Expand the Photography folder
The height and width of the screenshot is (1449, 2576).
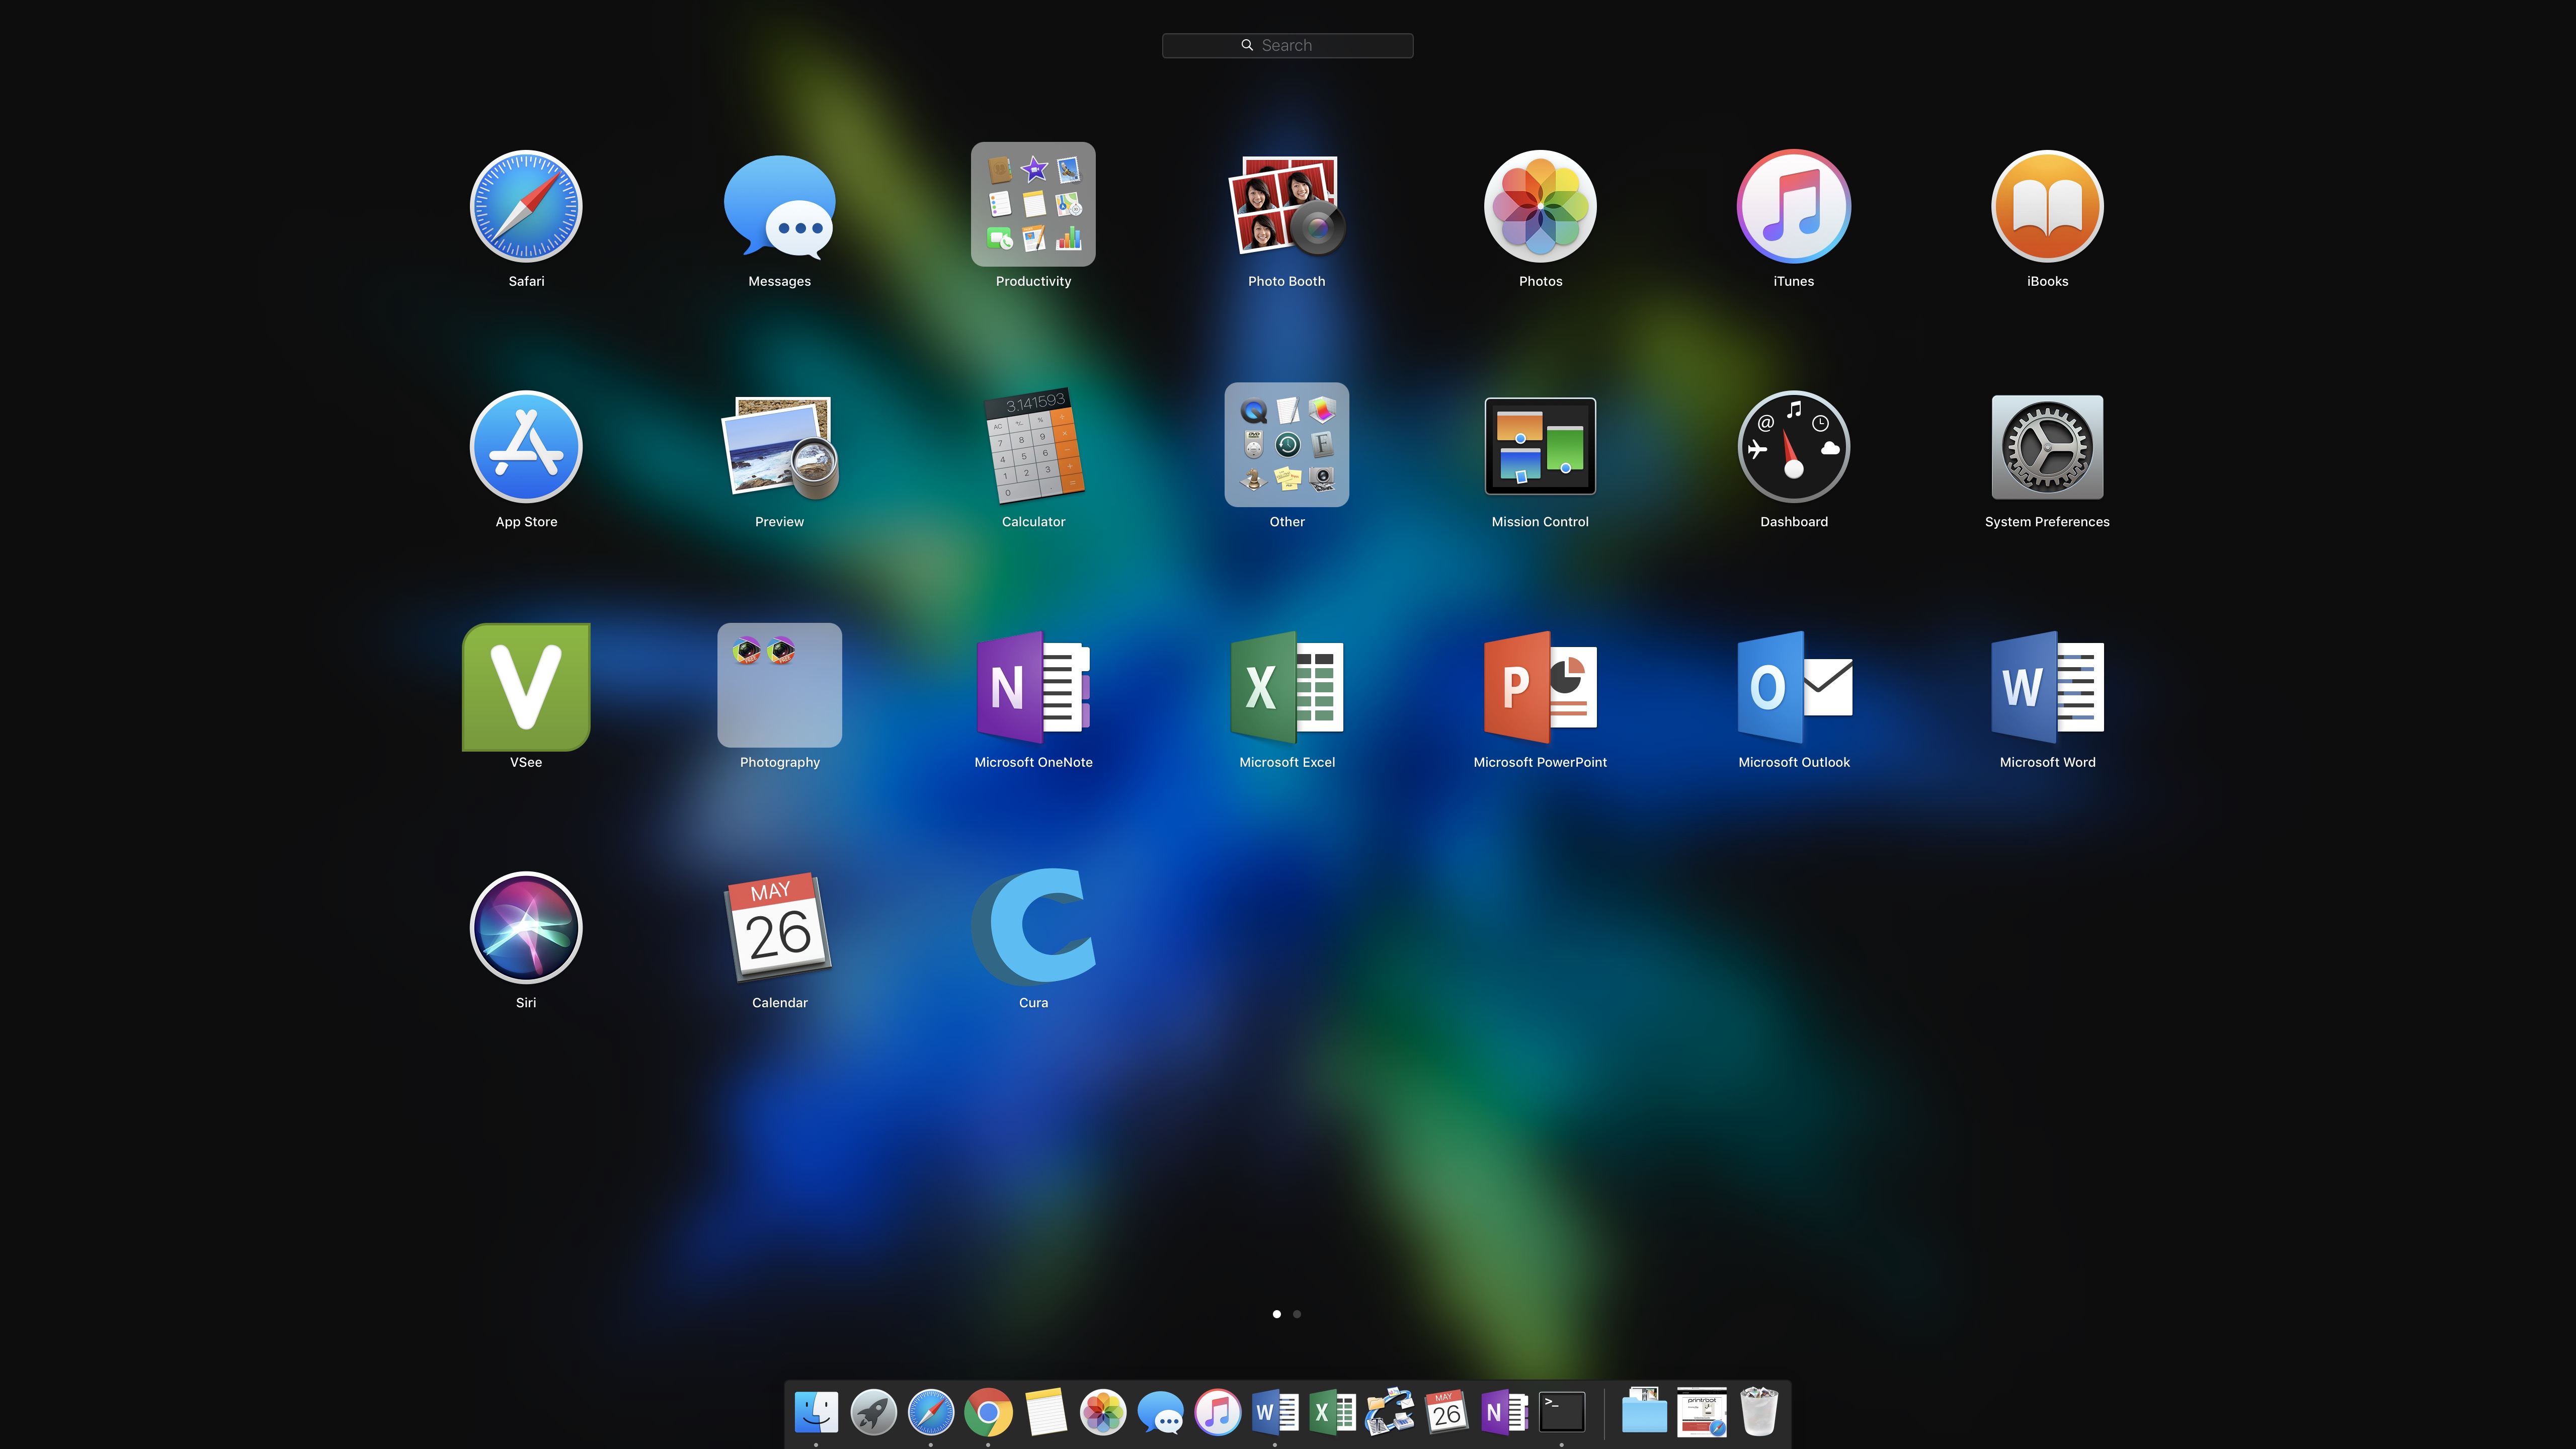click(779, 685)
